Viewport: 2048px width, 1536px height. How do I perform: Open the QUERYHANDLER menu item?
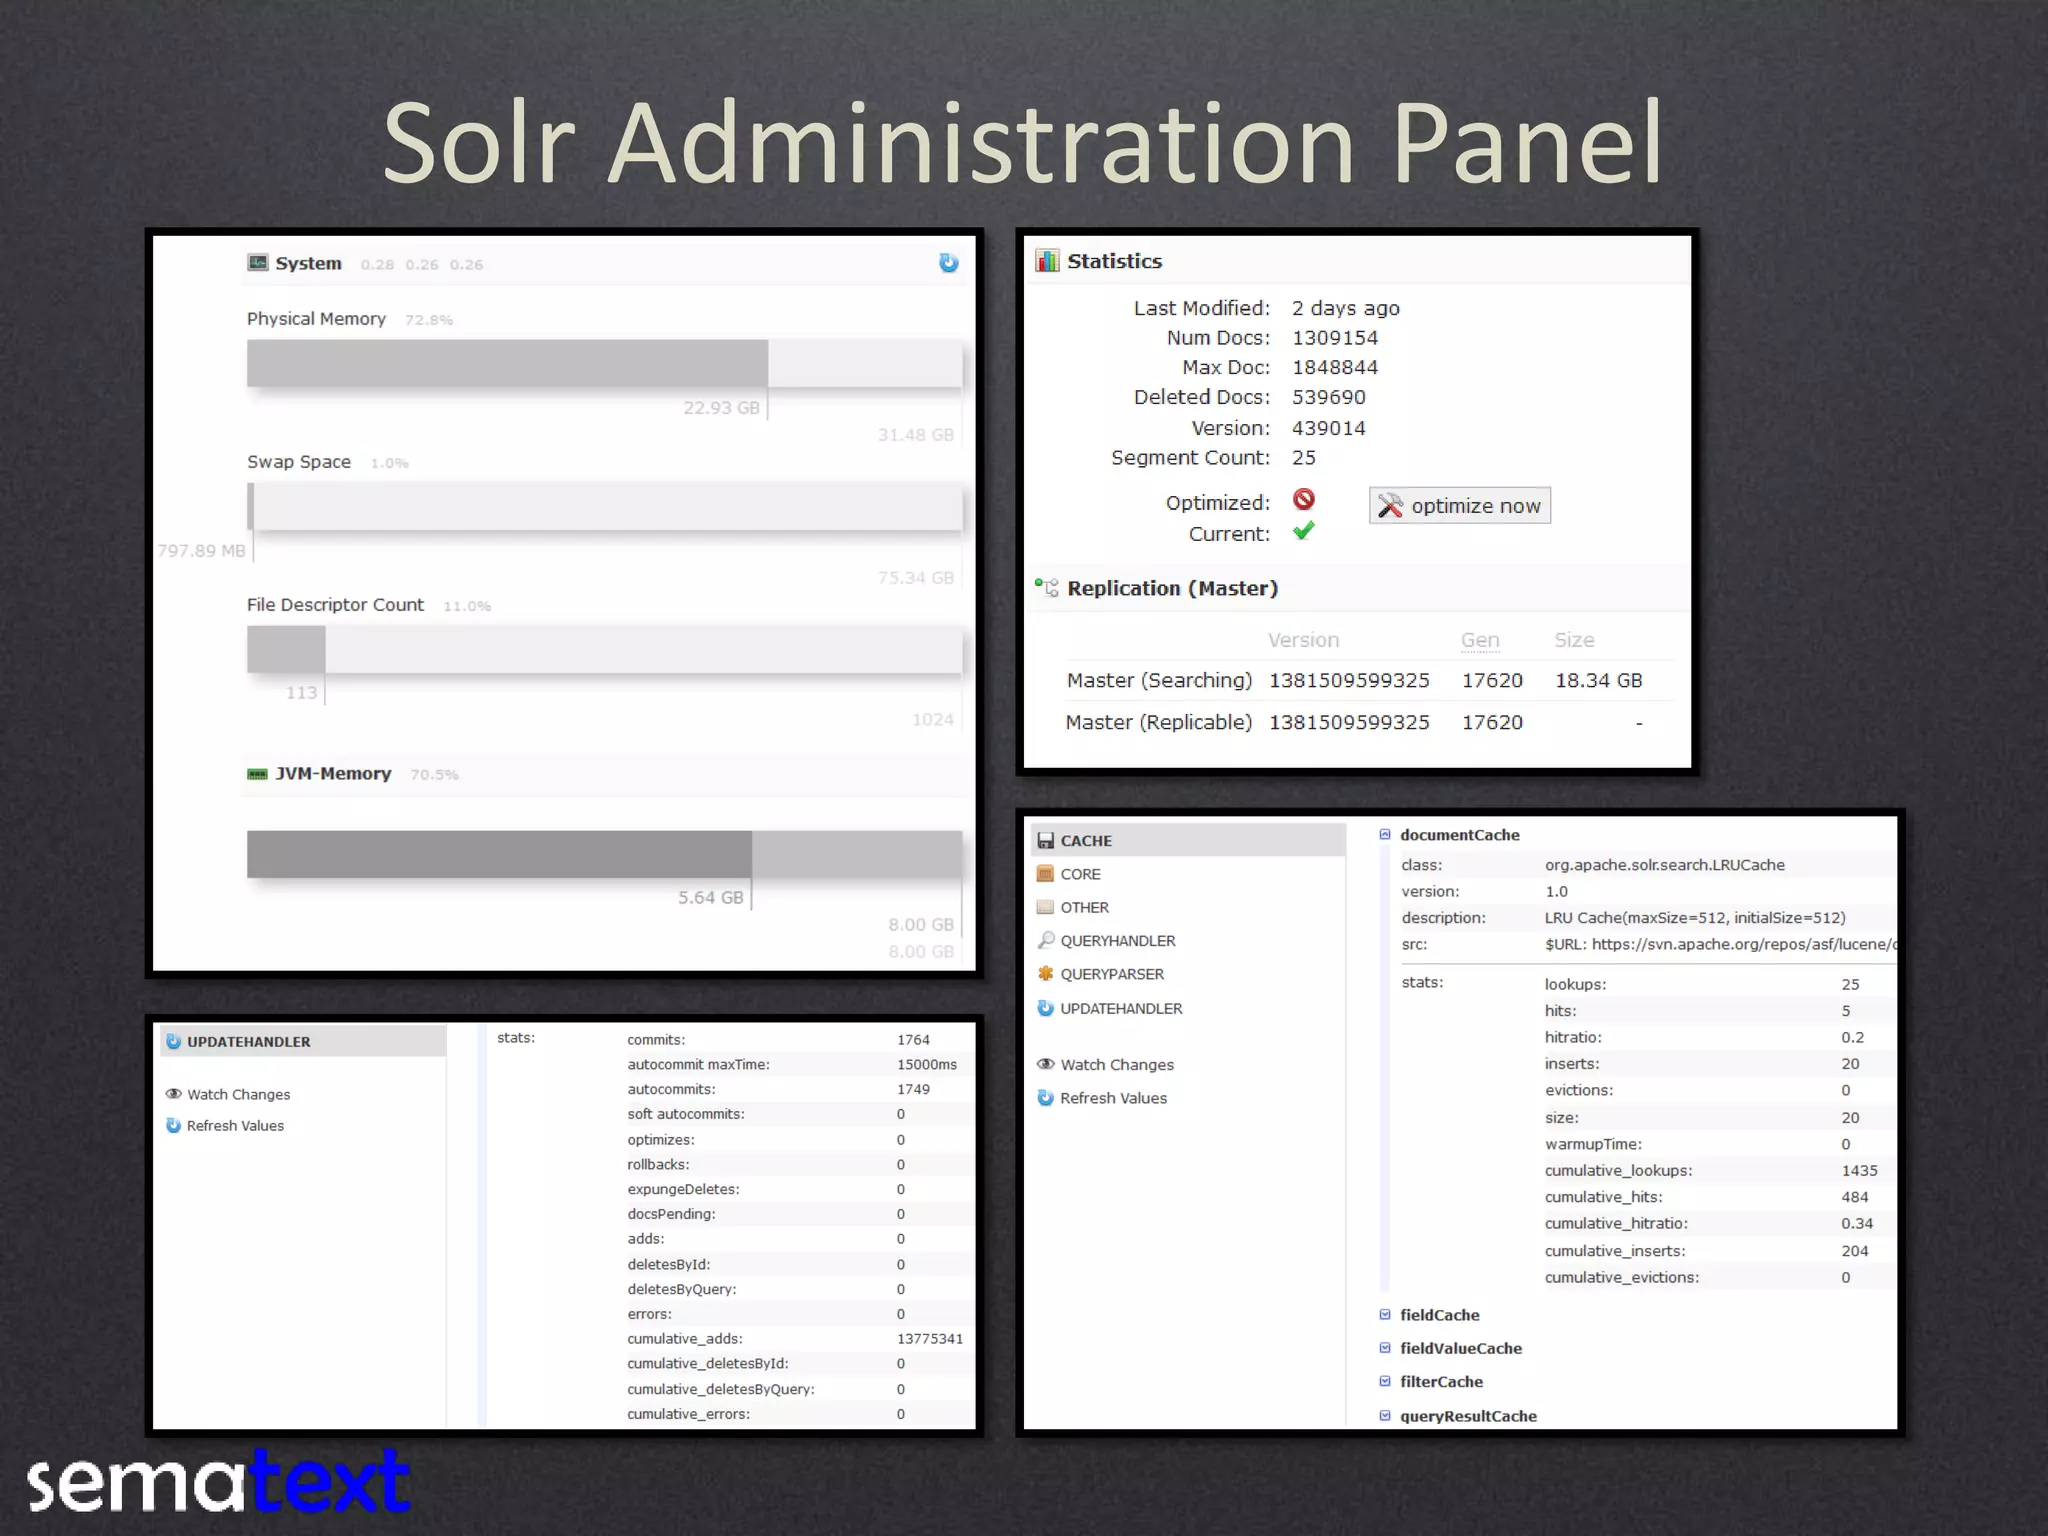pyautogui.click(x=1118, y=941)
